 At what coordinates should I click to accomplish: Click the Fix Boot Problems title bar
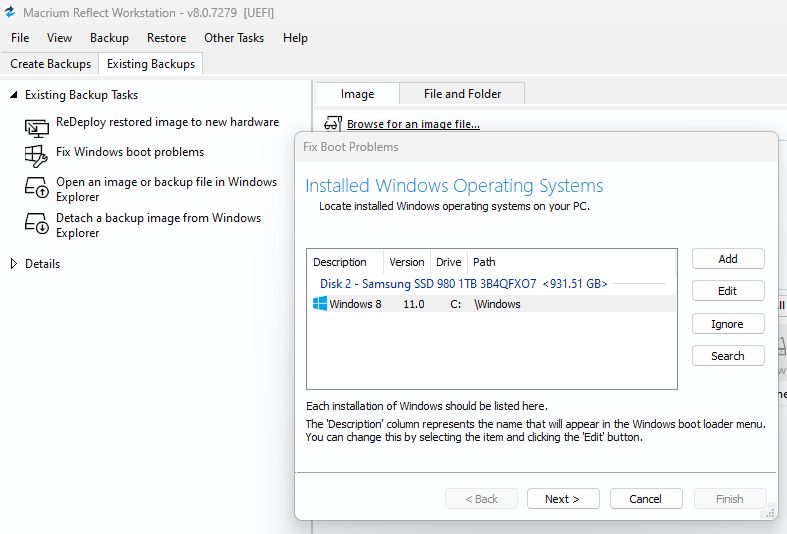click(536, 147)
